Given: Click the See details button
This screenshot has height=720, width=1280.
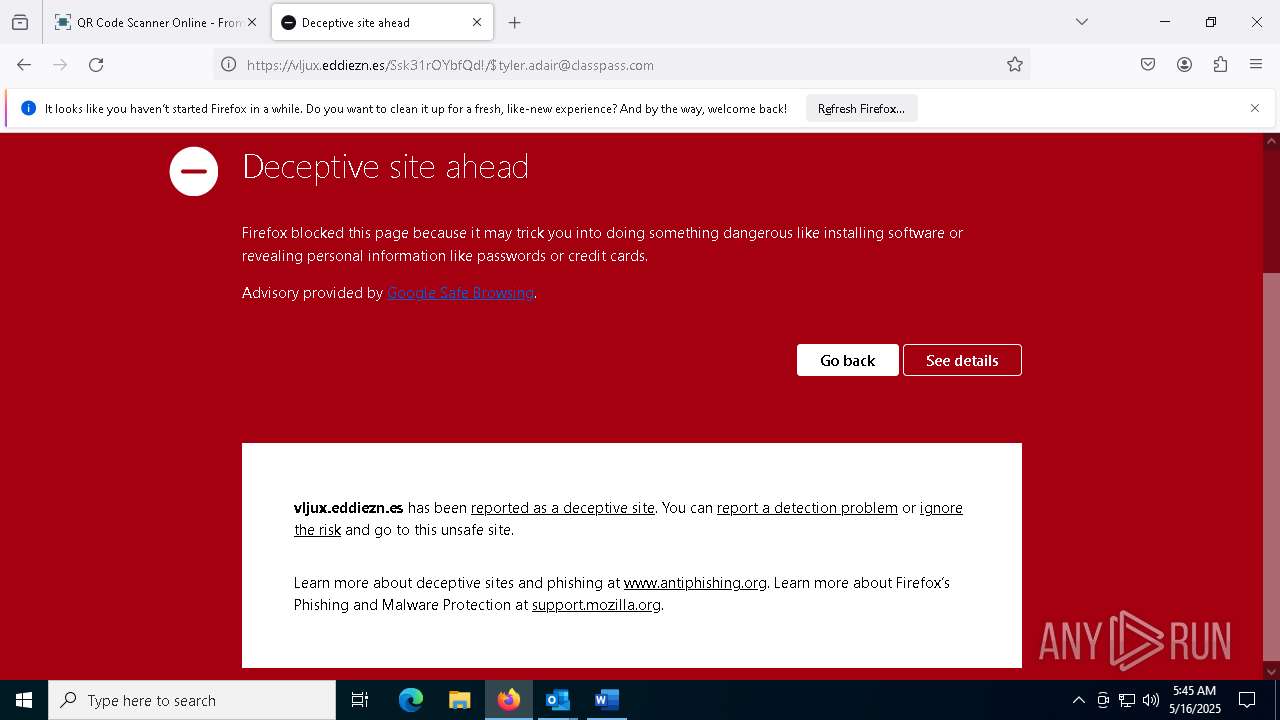Looking at the screenshot, I should pos(962,360).
